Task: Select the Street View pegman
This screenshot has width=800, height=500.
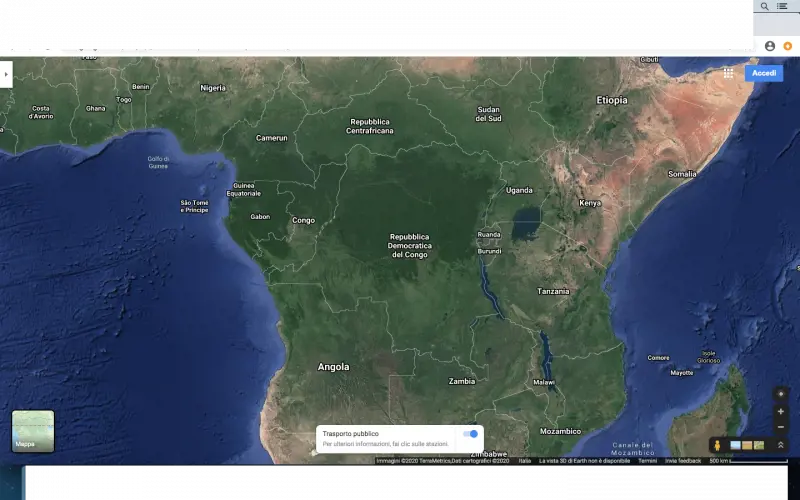Action: tap(717, 445)
